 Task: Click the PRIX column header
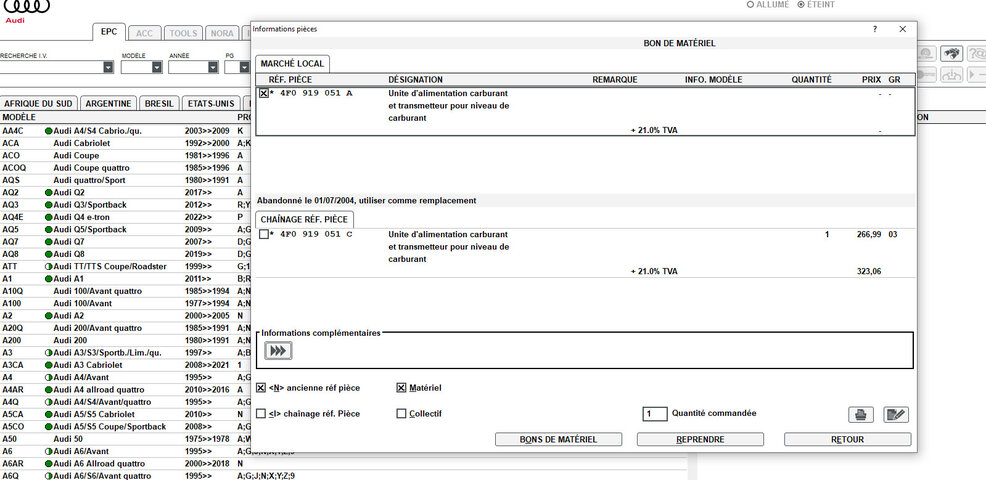click(x=871, y=80)
